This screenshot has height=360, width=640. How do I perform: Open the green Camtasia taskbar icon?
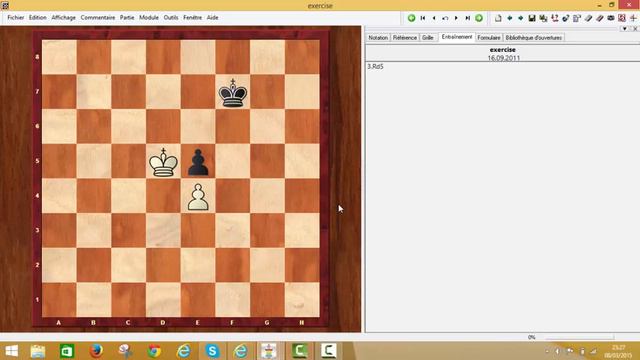click(300, 351)
